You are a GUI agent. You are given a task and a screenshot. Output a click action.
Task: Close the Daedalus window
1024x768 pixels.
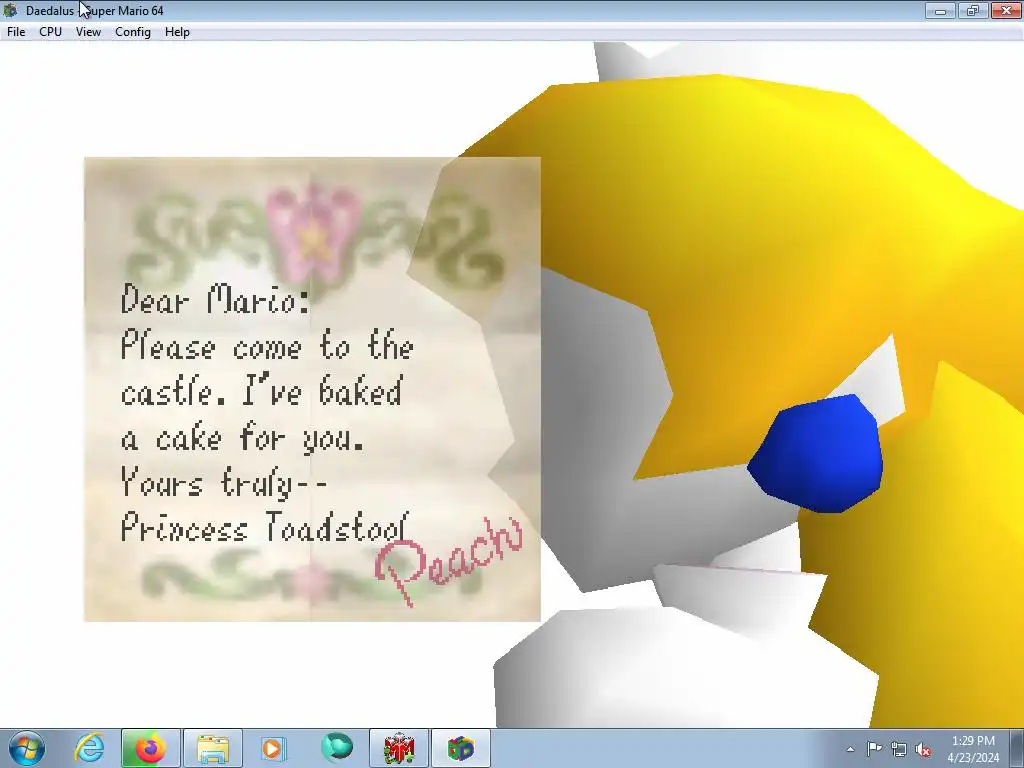[1006, 10]
